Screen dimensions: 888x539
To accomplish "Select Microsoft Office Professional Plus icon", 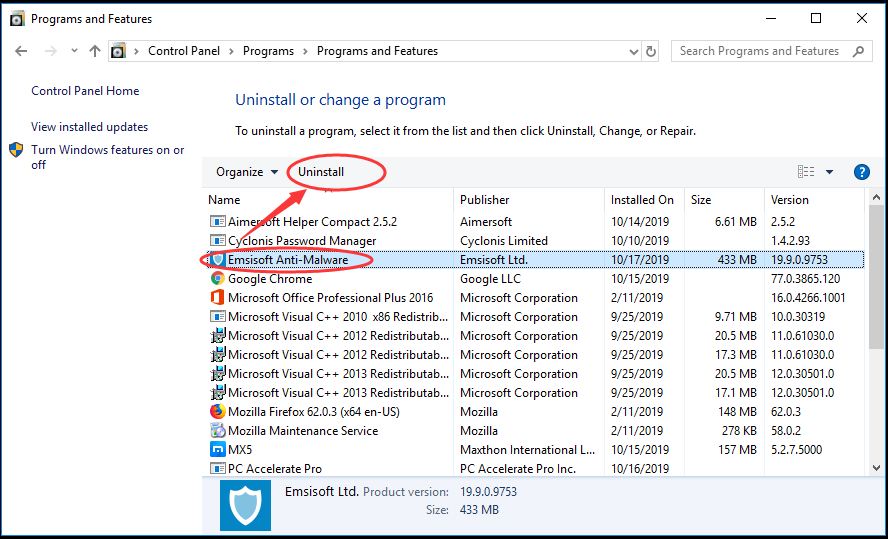I will pos(217,298).
